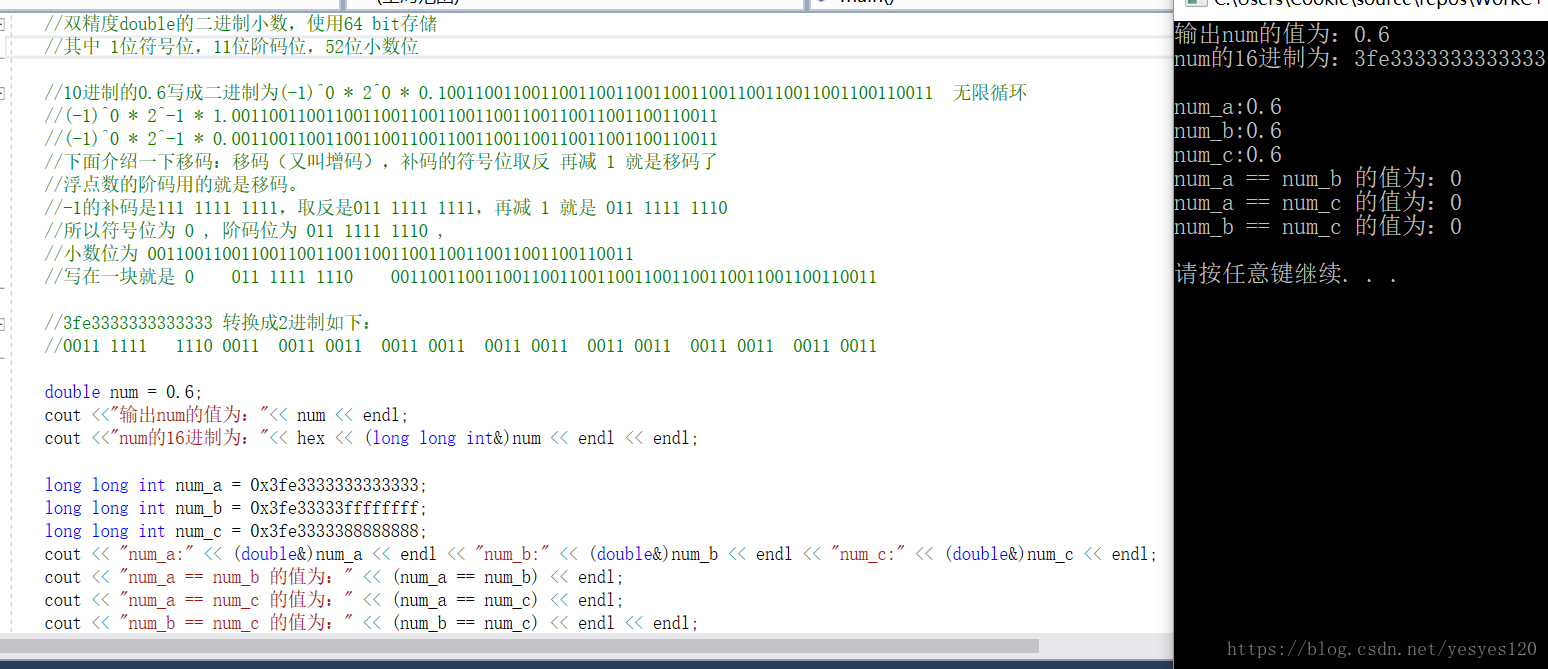Click comment line 所以符号位为 0
The height and width of the screenshot is (669, 1548).
coord(245,231)
